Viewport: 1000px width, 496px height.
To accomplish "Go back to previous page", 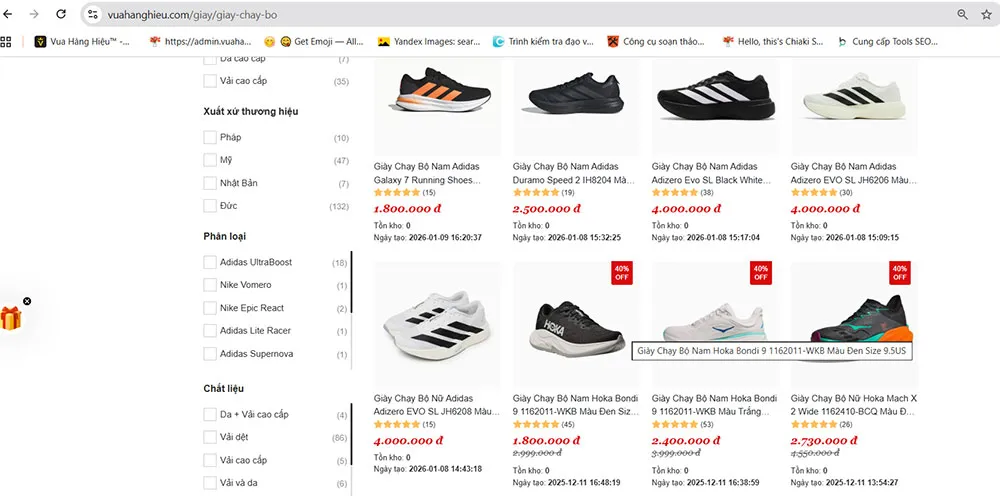I will click(x=9, y=15).
